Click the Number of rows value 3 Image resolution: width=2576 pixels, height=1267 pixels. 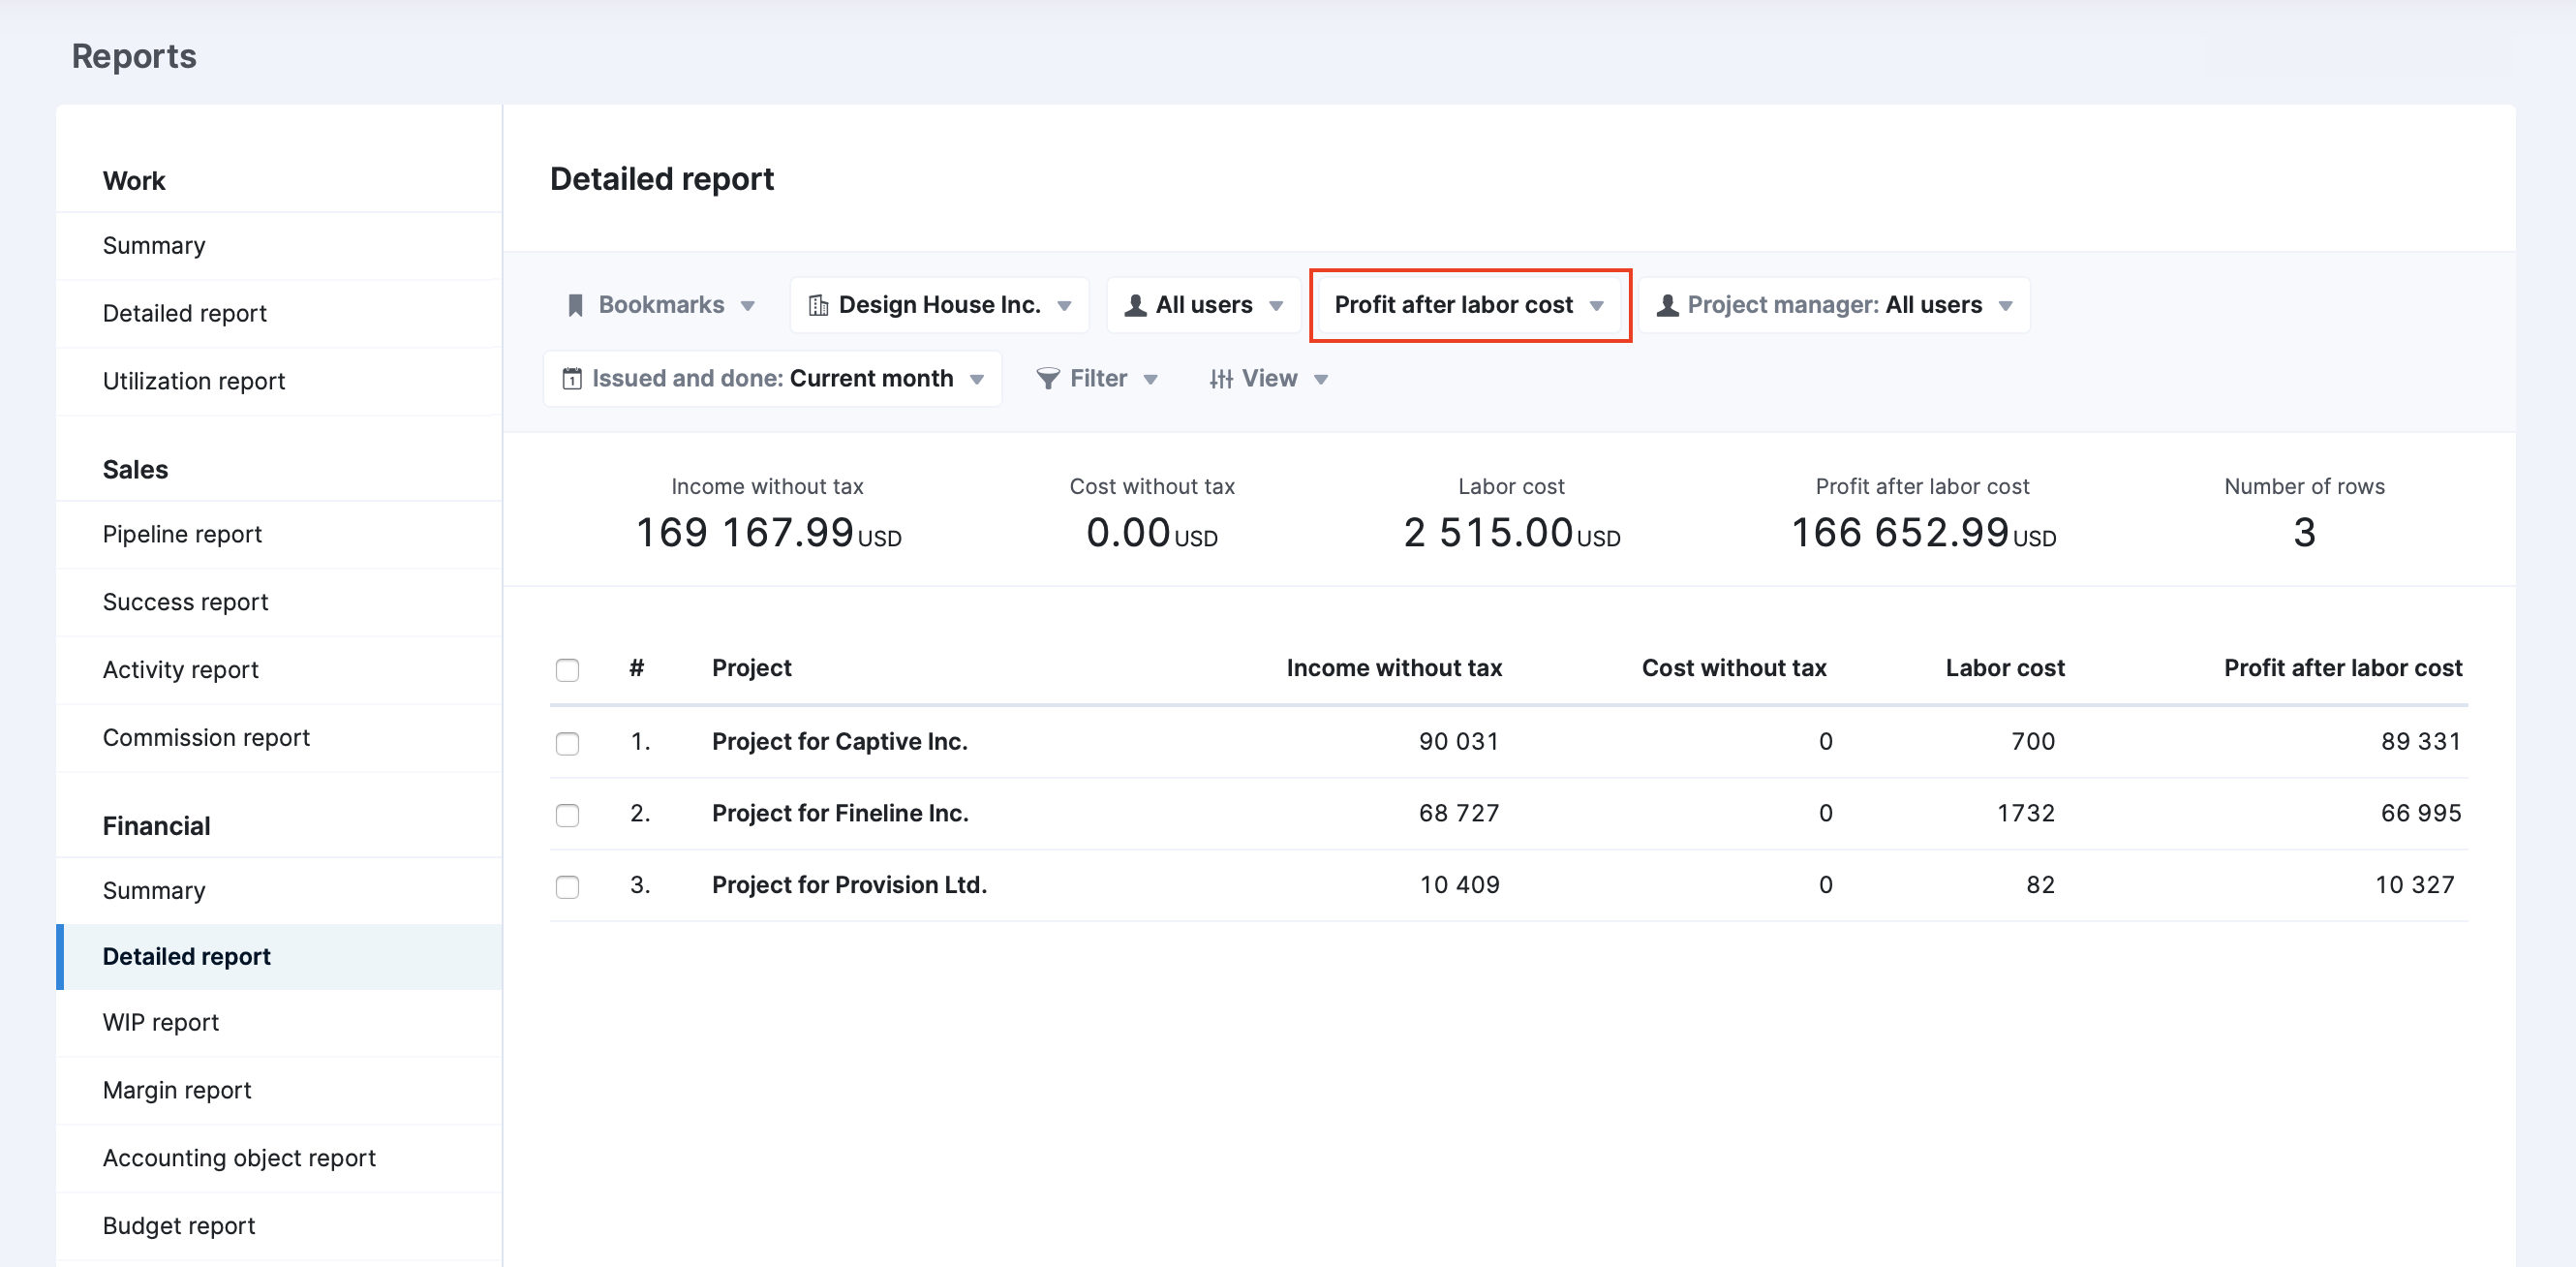coord(2304,533)
